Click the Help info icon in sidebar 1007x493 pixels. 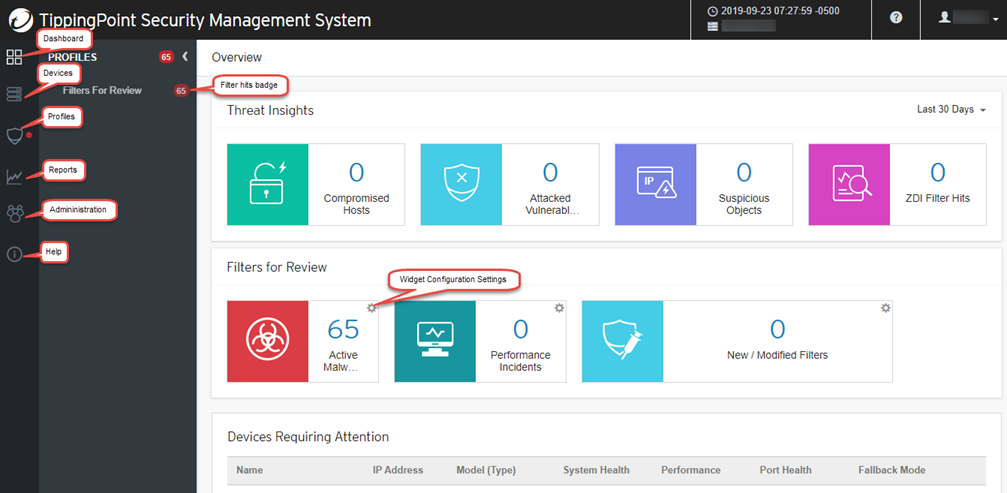click(14, 254)
